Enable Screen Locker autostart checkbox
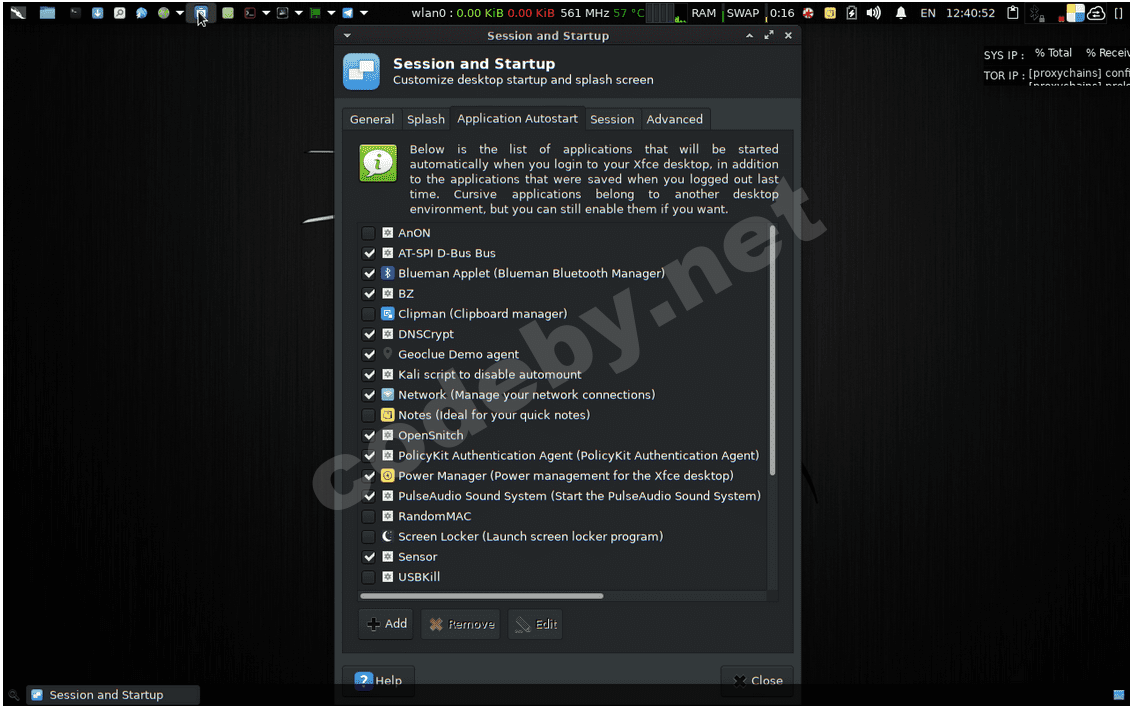 click(368, 536)
